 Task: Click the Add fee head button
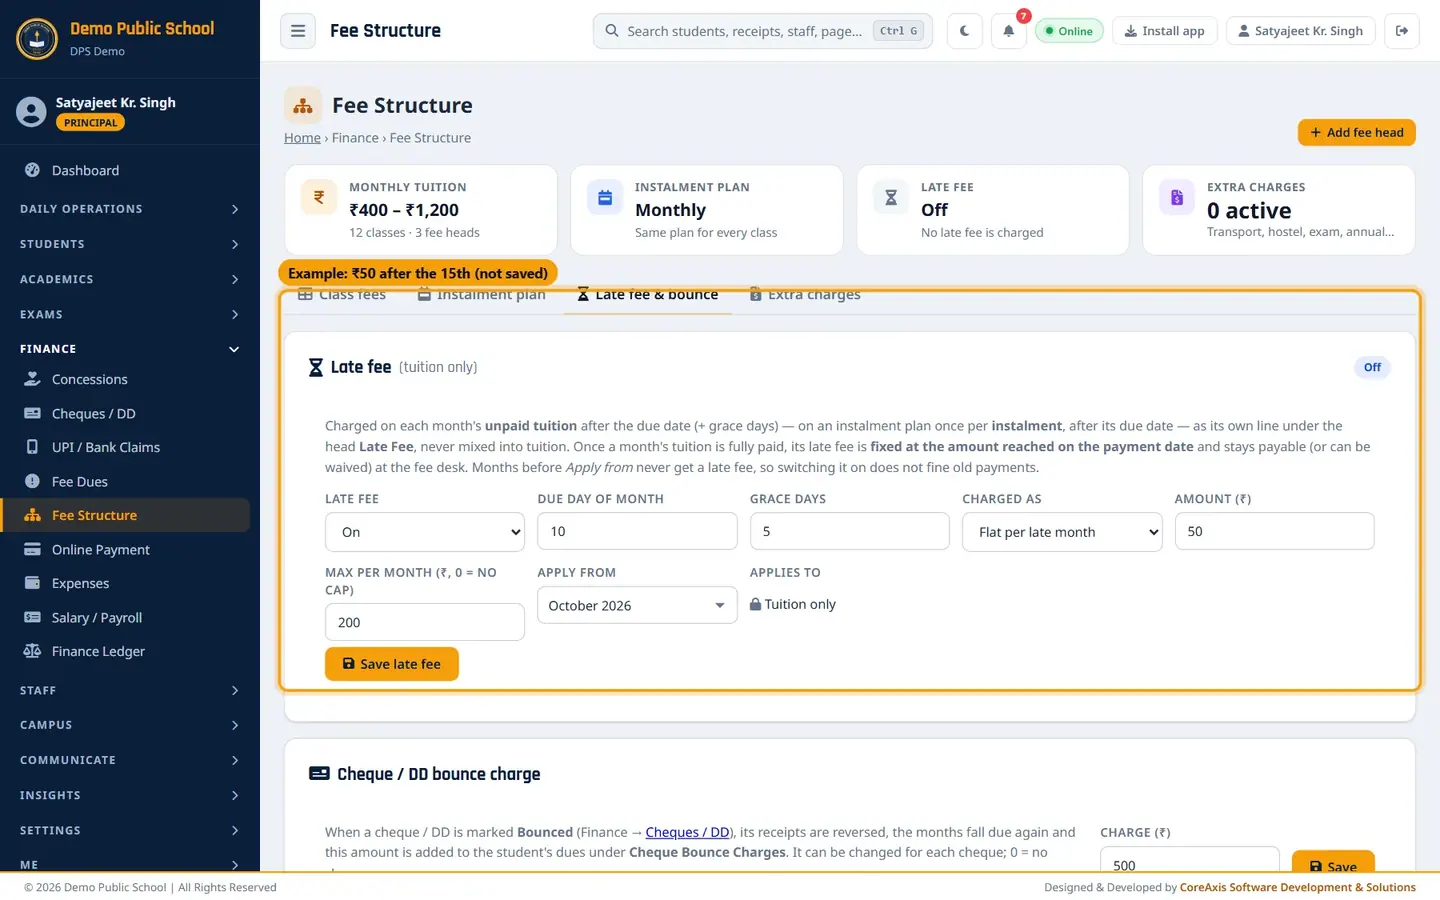(1356, 132)
